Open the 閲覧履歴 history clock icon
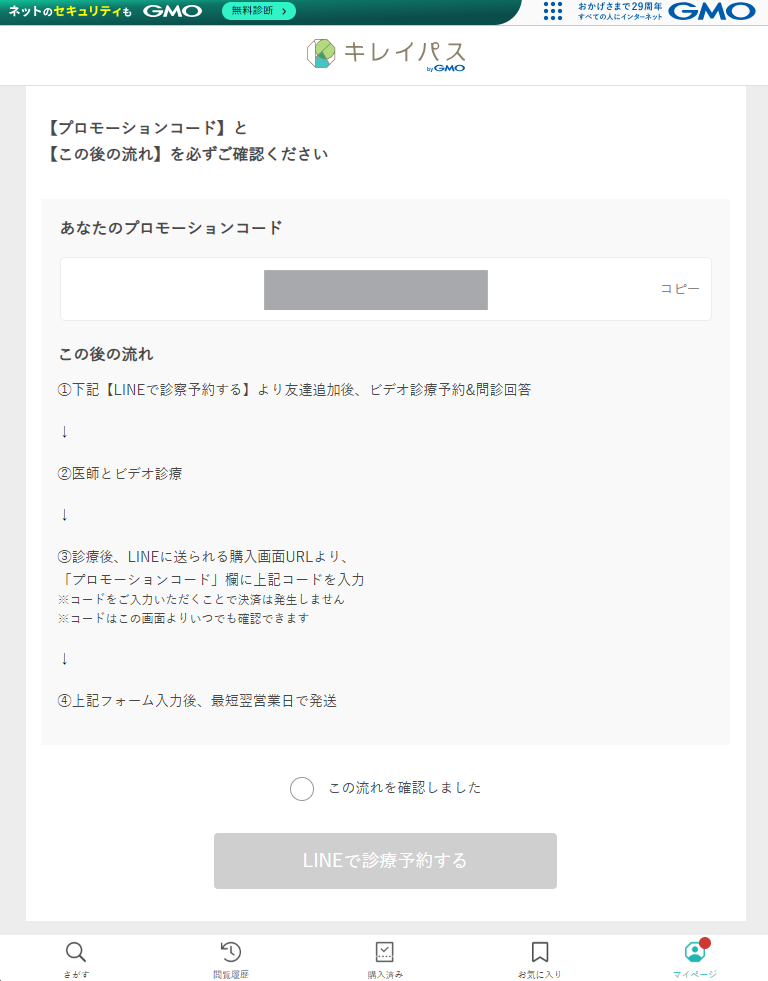768x981 pixels. pyautogui.click(x=230, y=952)
